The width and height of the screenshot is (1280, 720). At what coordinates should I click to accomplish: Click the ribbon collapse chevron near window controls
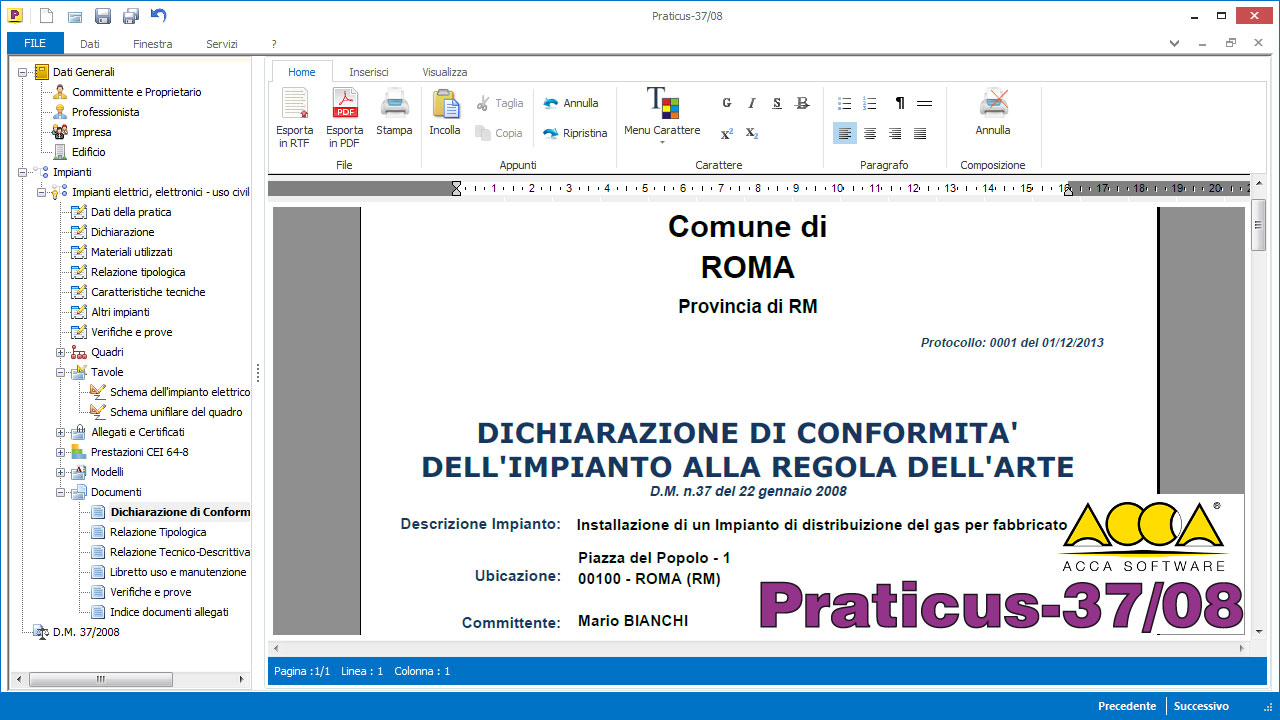[1176, 43]
